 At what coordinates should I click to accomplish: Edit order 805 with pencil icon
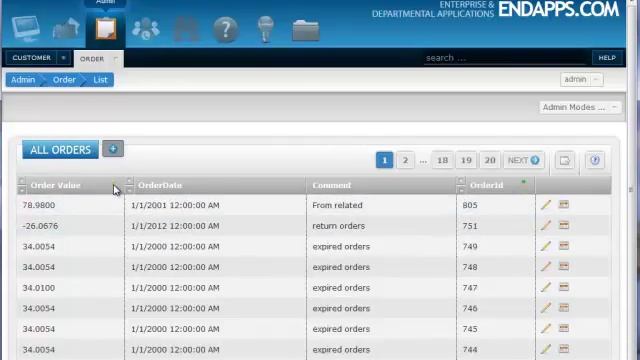(546, 204)
